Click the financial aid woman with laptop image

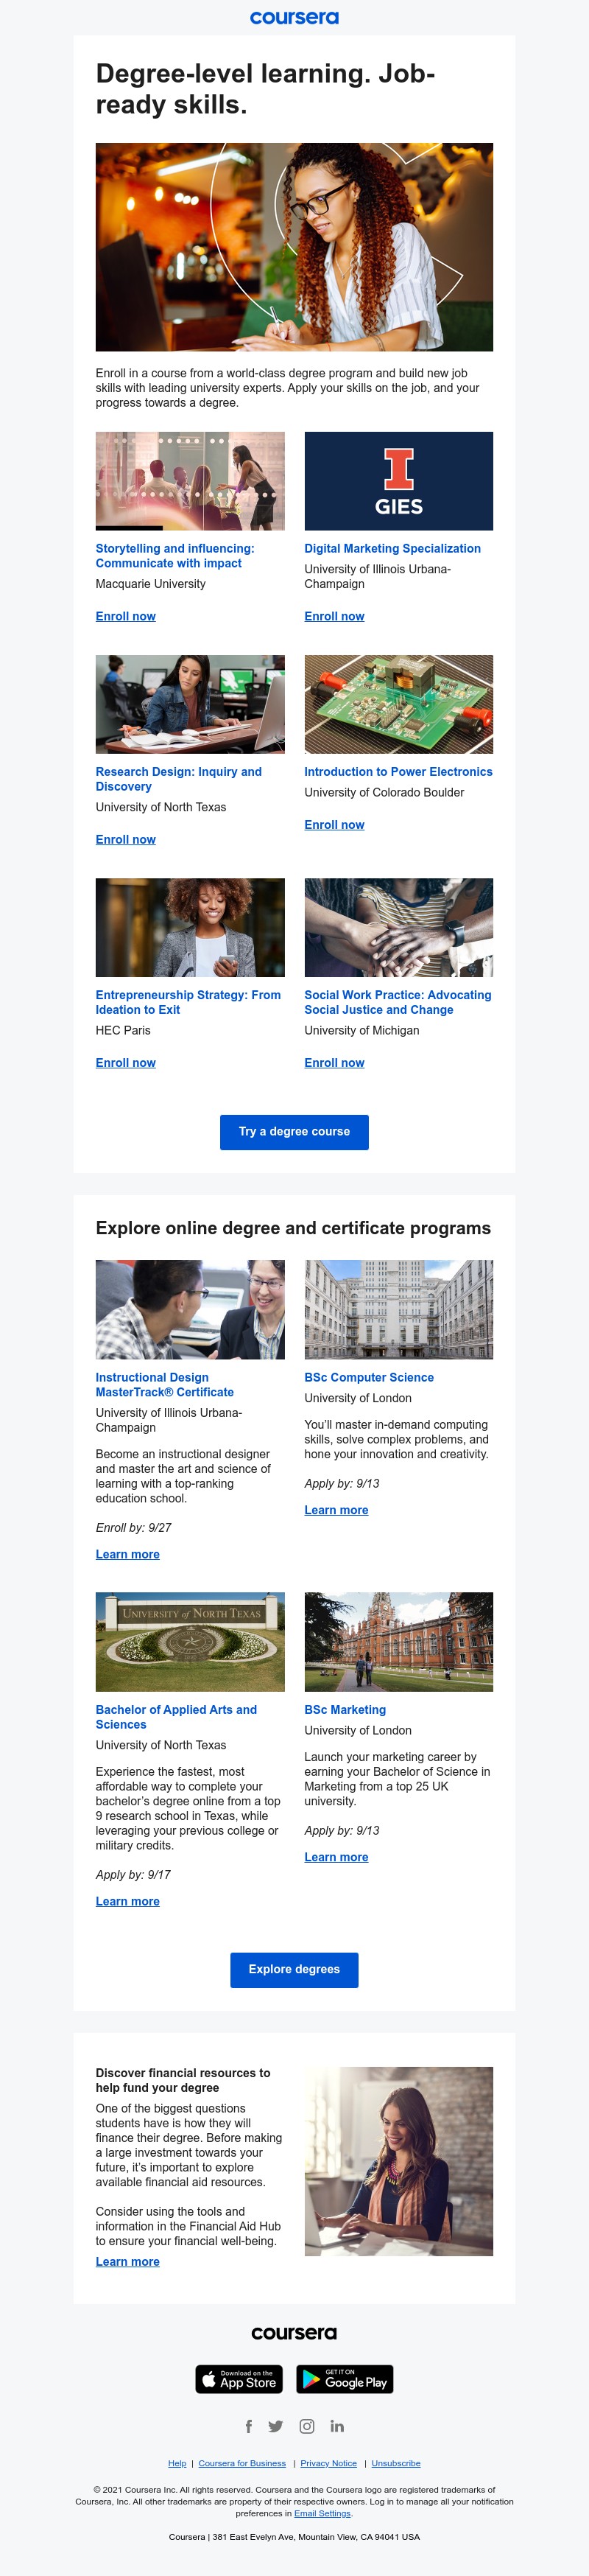[399, 2161]
